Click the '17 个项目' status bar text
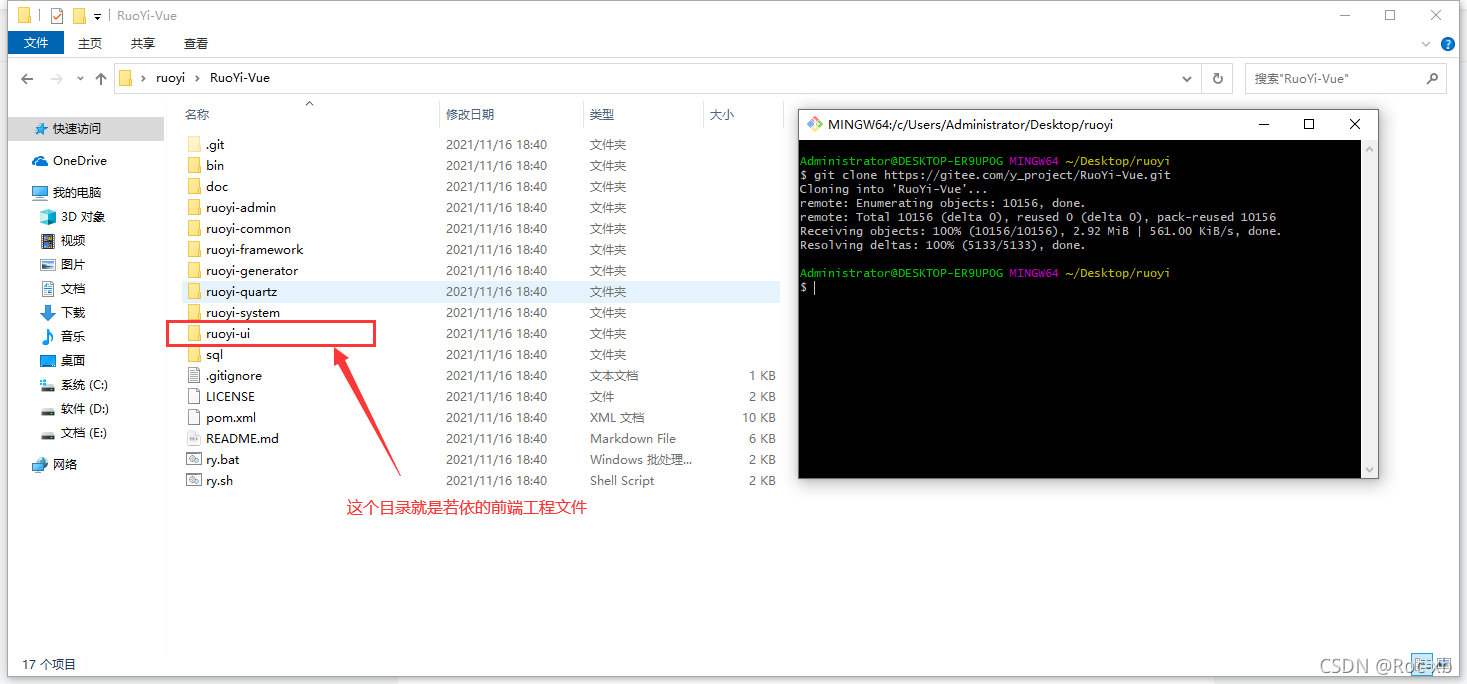Screen dimensions: 1467x684 point(49,664)
